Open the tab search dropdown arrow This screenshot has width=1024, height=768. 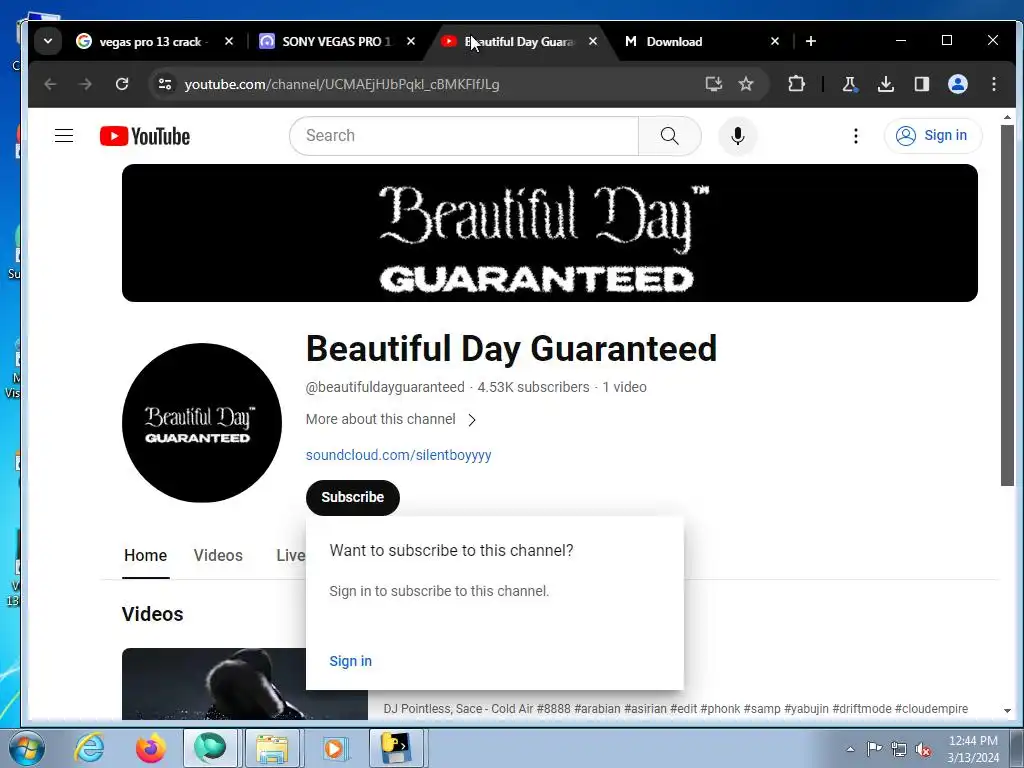(48, 41)
